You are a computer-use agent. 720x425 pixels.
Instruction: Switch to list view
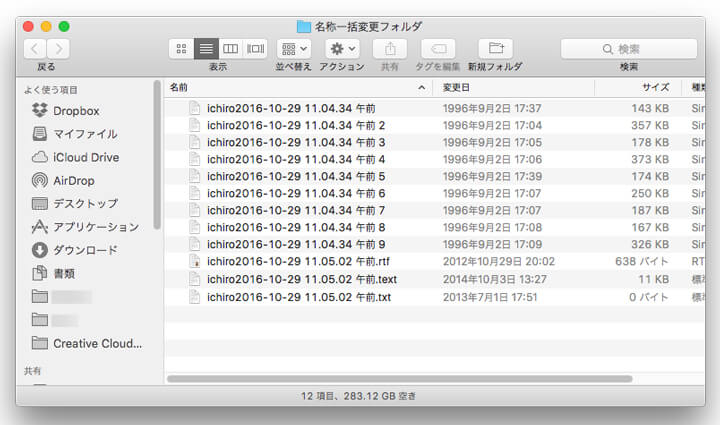[206, 49]
